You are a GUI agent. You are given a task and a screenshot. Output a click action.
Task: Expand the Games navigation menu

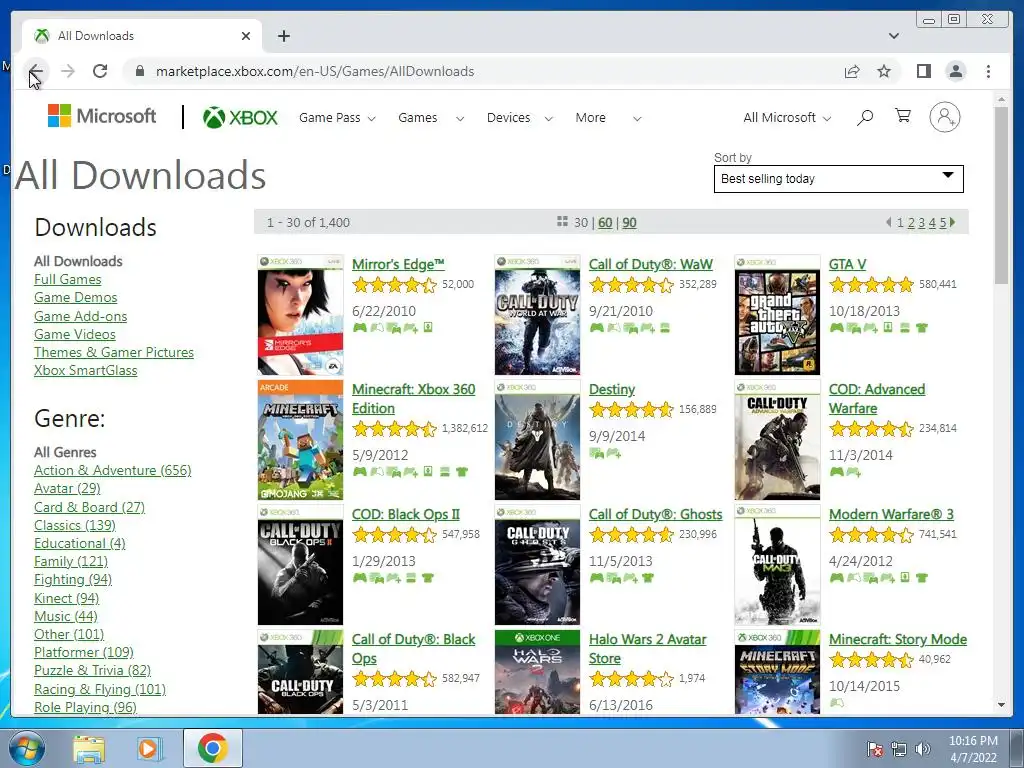point(431,118)
